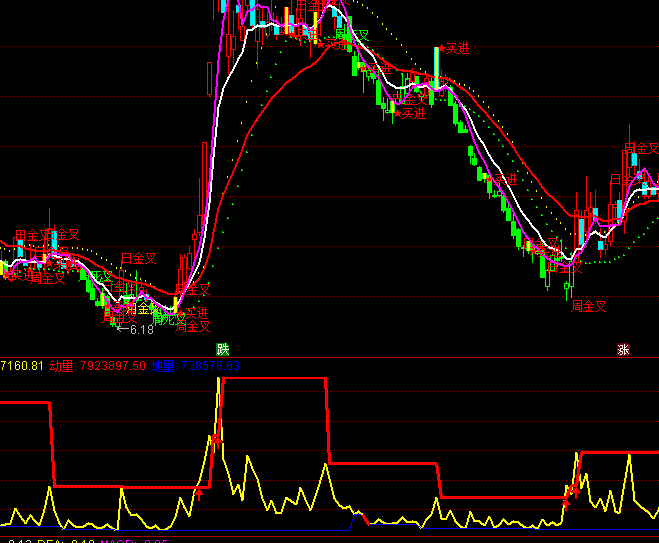The image size is (659, 543).
Task: Click the 7160.81 value in the indicator header
Action: tap(22, 365)
